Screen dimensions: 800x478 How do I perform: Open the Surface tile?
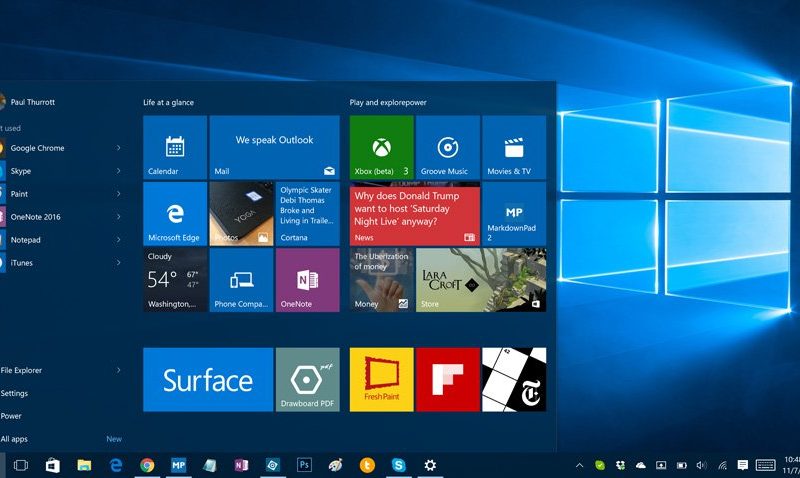point(208,380)
